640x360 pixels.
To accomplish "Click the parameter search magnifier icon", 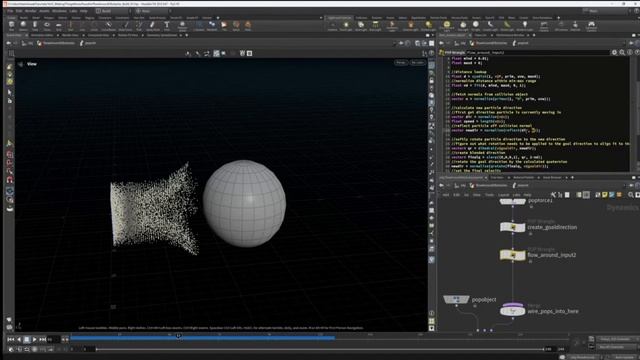I will [x=622, y=53].
